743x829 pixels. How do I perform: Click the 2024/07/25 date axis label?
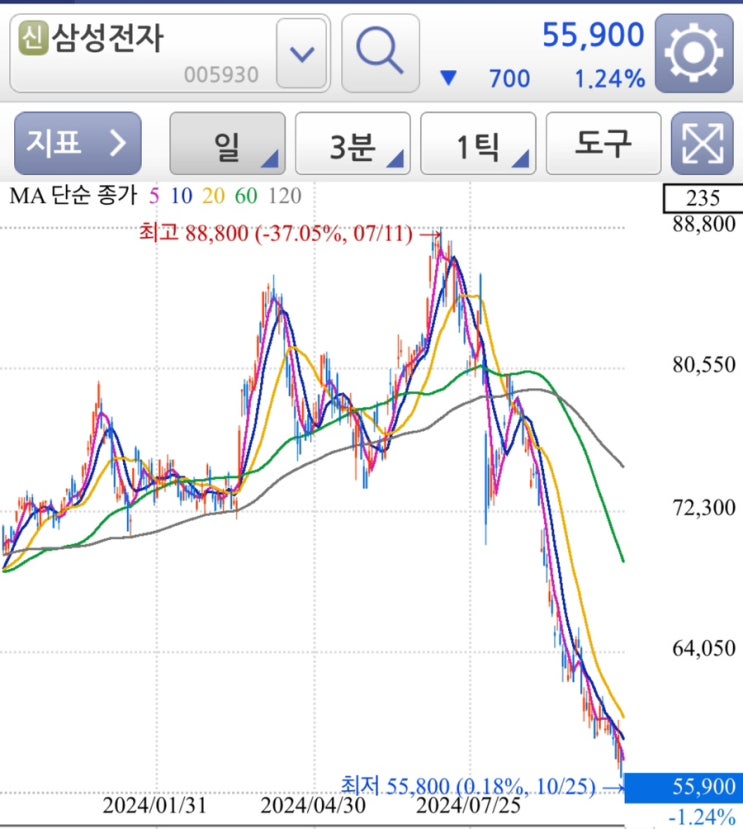(x=469, y=806)
